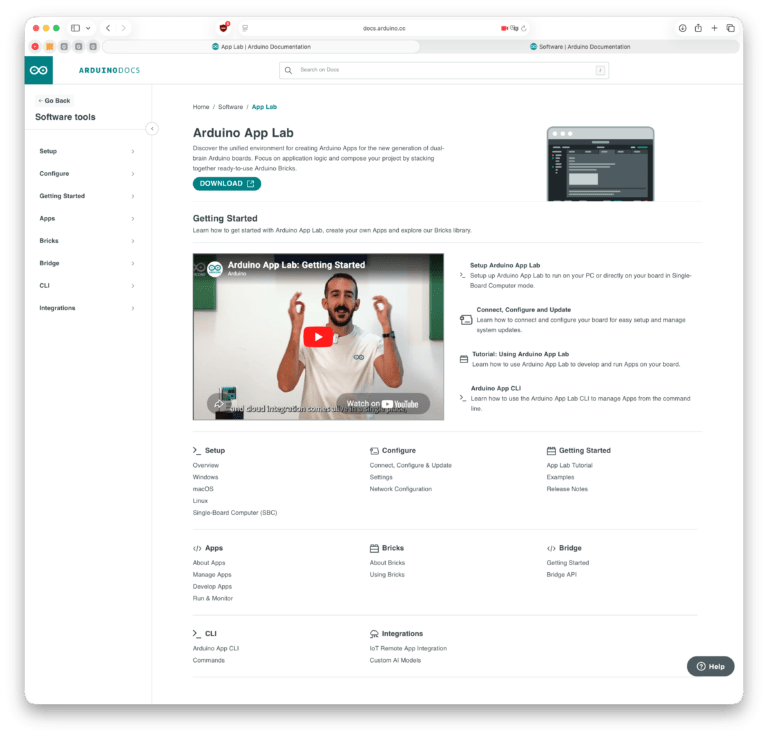Click the Help button
Viewport: 768px width, 737px height.
tap(711, 666)
